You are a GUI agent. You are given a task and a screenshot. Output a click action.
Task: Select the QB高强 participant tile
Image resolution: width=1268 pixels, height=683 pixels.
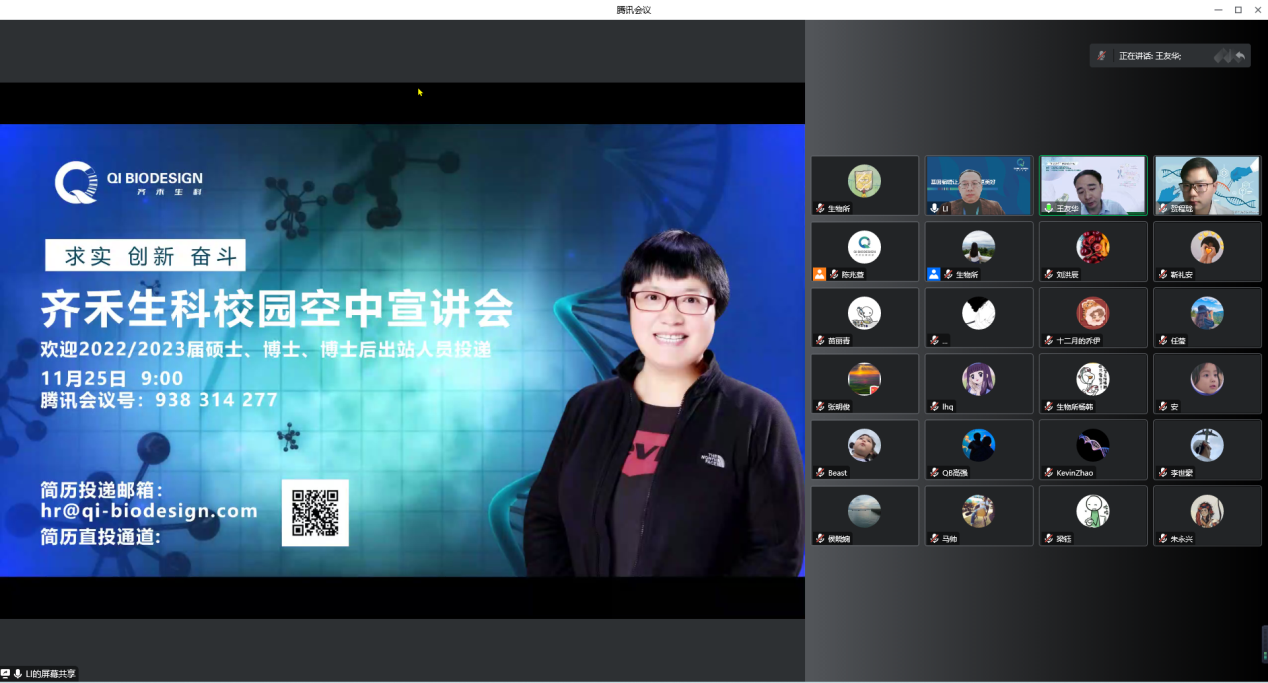(979, 450)
